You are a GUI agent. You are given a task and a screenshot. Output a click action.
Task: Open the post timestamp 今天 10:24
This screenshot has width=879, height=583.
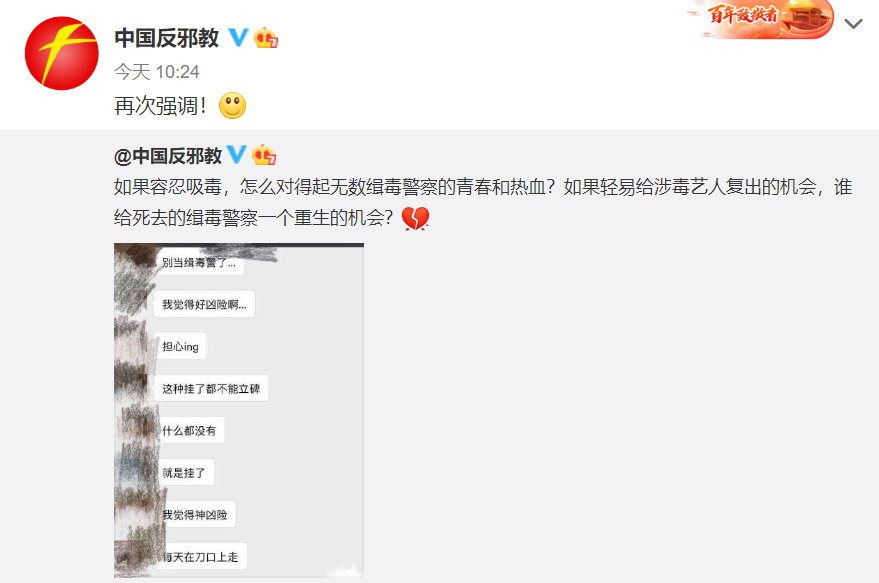[x=156, y=72]
